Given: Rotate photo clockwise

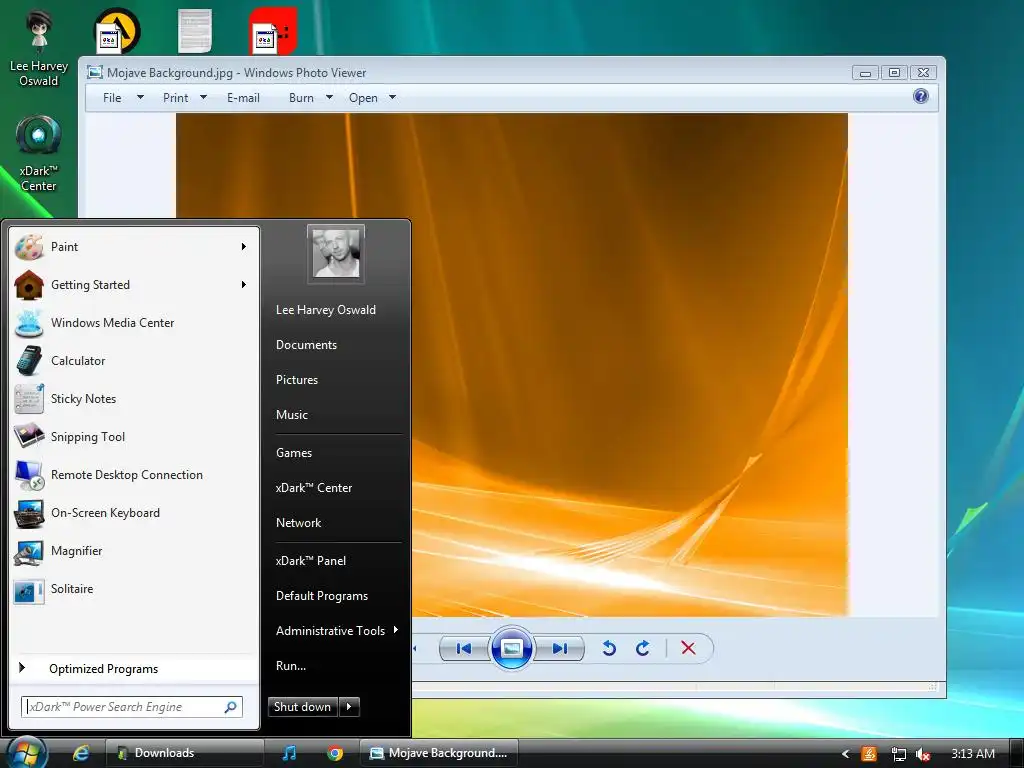Looking at the screenshot, I should click(643, 648).
